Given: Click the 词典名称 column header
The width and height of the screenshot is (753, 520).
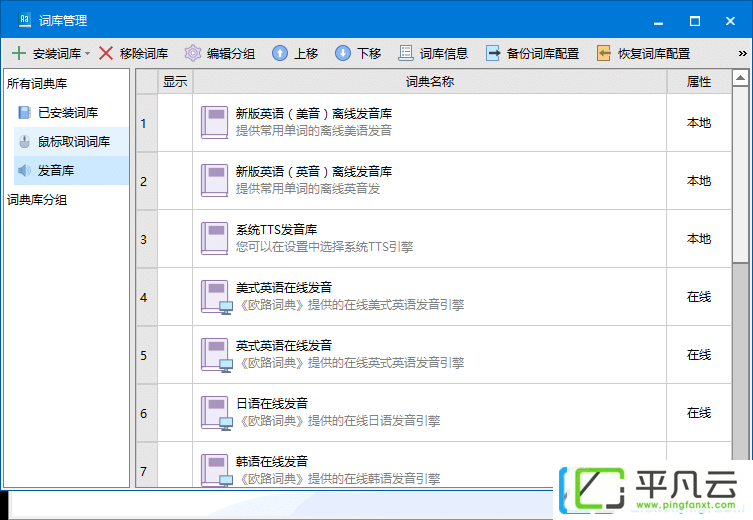Looking at the screenshot, I should click(430, 82).
